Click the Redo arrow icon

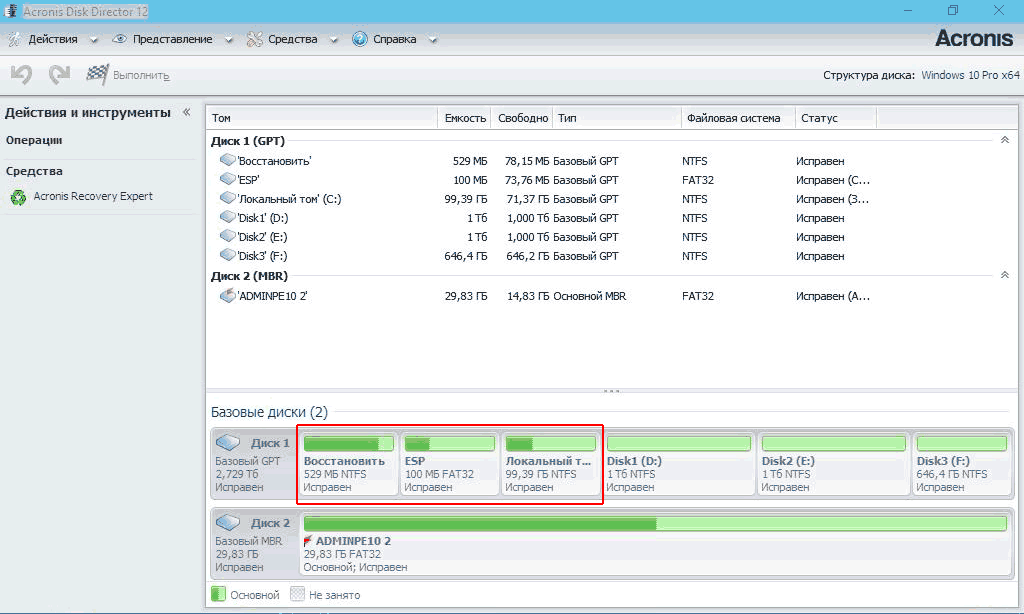59,74
